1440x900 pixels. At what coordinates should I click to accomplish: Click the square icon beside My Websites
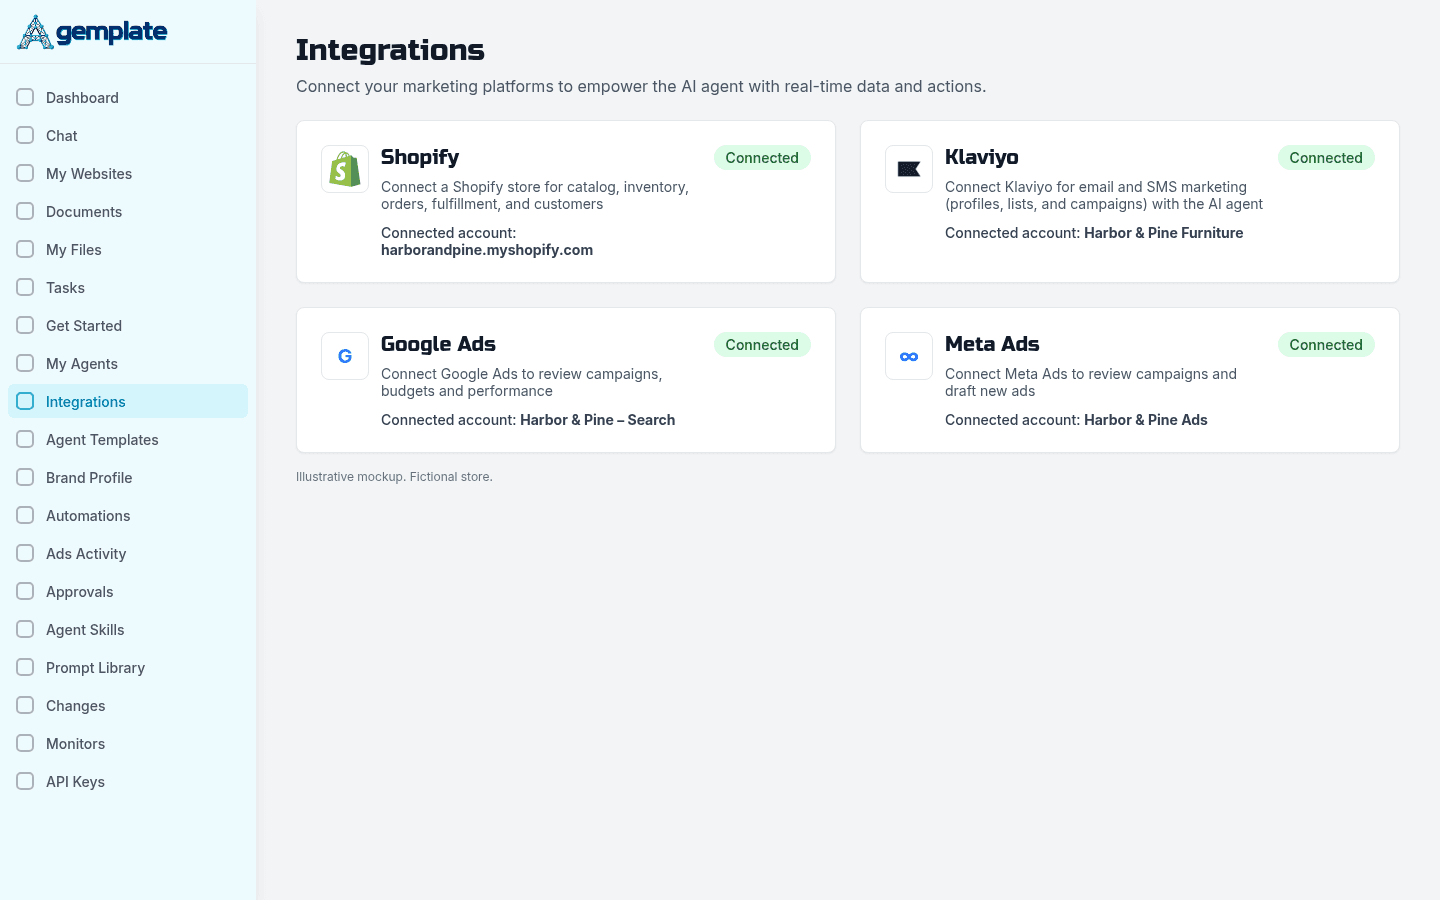click(x=25, y=173)
